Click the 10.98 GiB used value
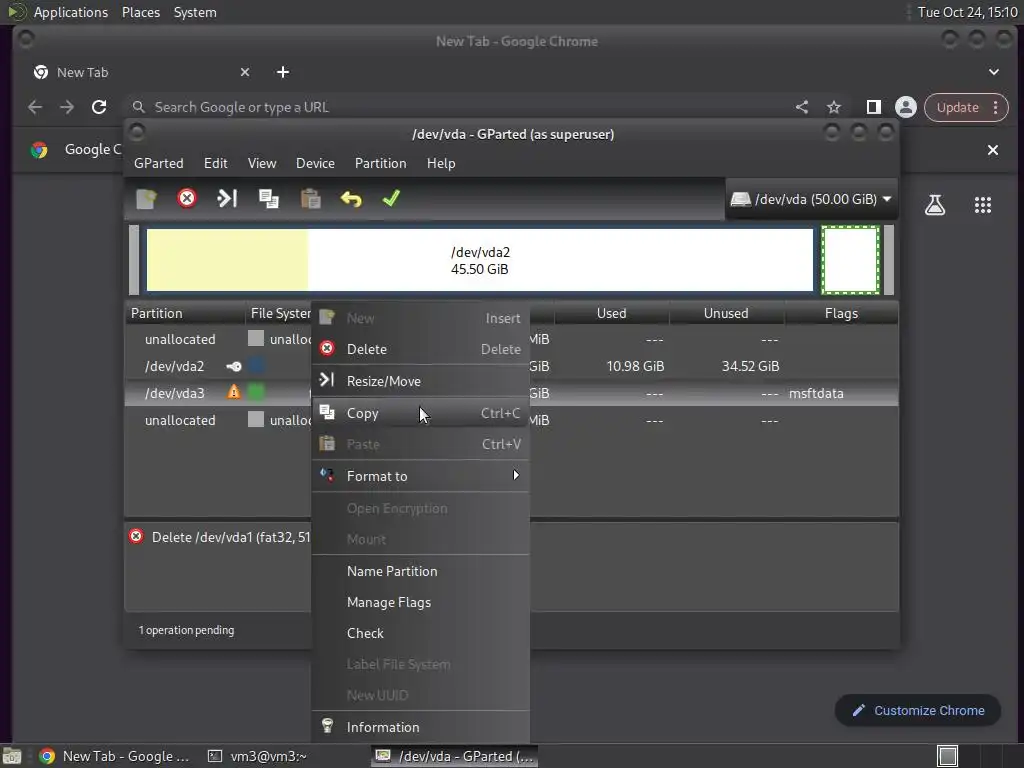 click(635, 366)
